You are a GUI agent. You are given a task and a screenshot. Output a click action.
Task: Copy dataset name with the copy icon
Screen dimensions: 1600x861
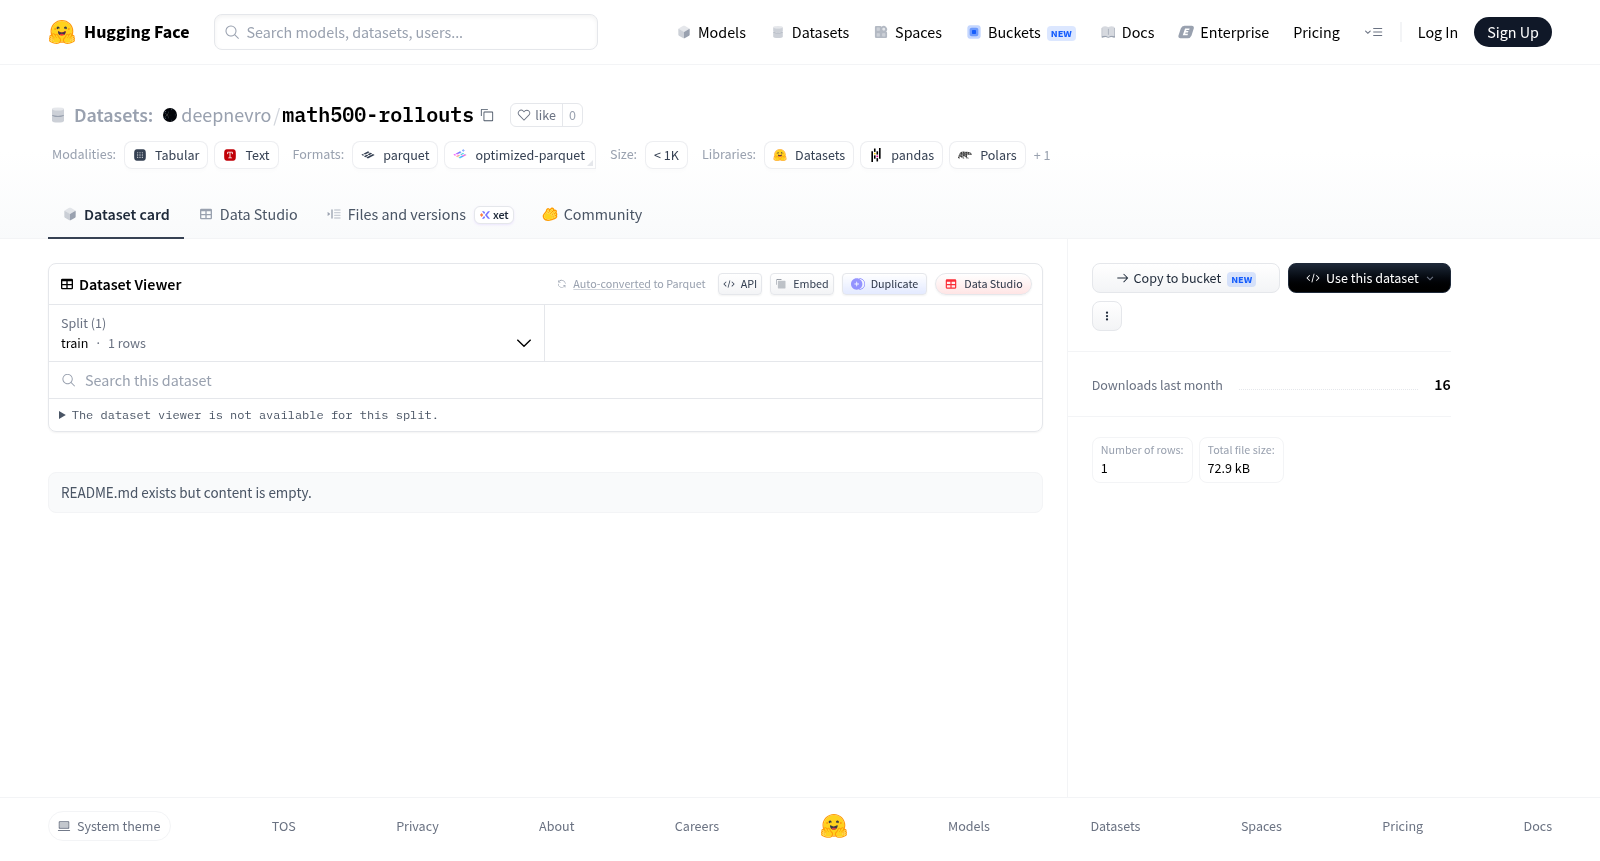[x=487, y=115]
